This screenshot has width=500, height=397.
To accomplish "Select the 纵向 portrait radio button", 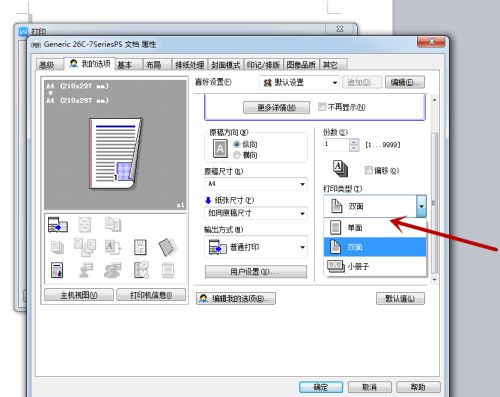I will point(237,144).
